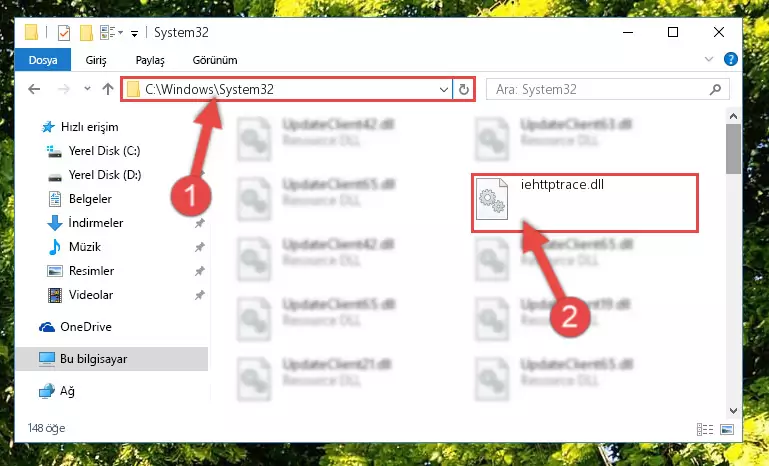Click the Properties quick access icon
This screenshot has width=769, height=466.
(64, 33)
